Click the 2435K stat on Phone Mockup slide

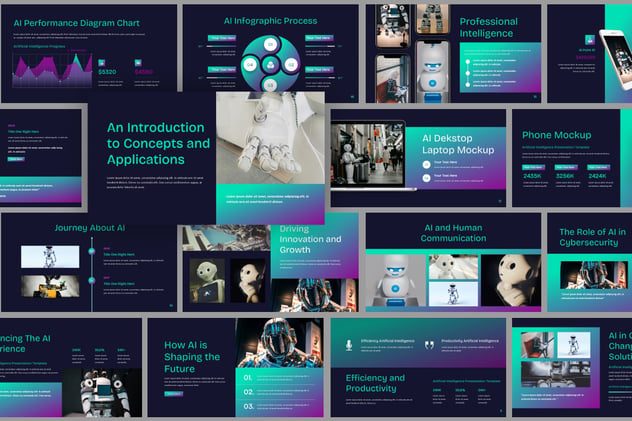tap(532, 176)
